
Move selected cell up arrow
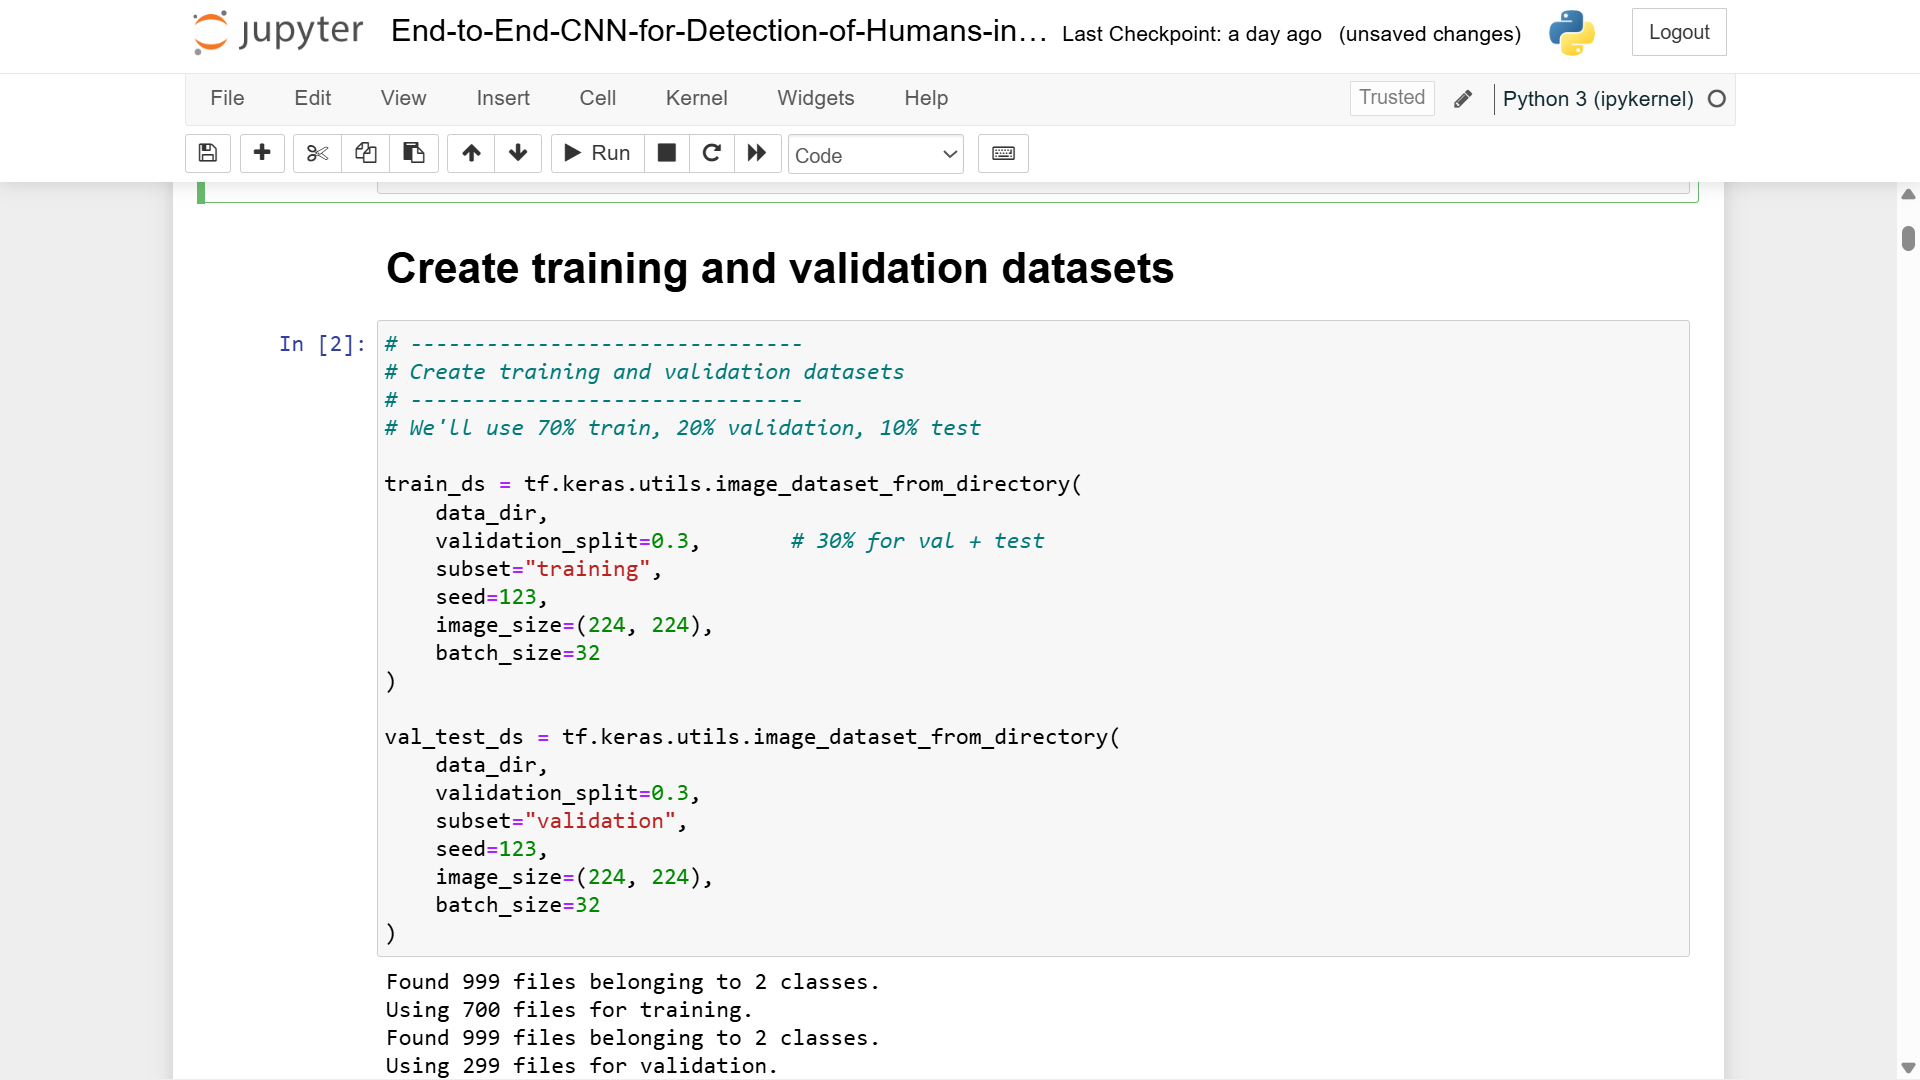click(471, 153)
